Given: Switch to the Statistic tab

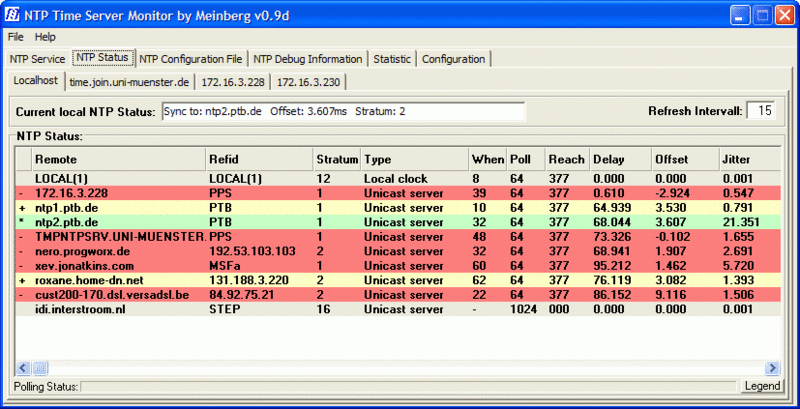Looking at the screenshot, I should (392, 59).
